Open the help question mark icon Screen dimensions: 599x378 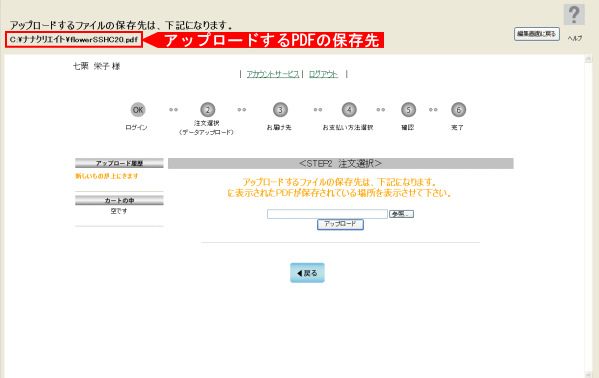pyautogui.click(x=574, y=15)
